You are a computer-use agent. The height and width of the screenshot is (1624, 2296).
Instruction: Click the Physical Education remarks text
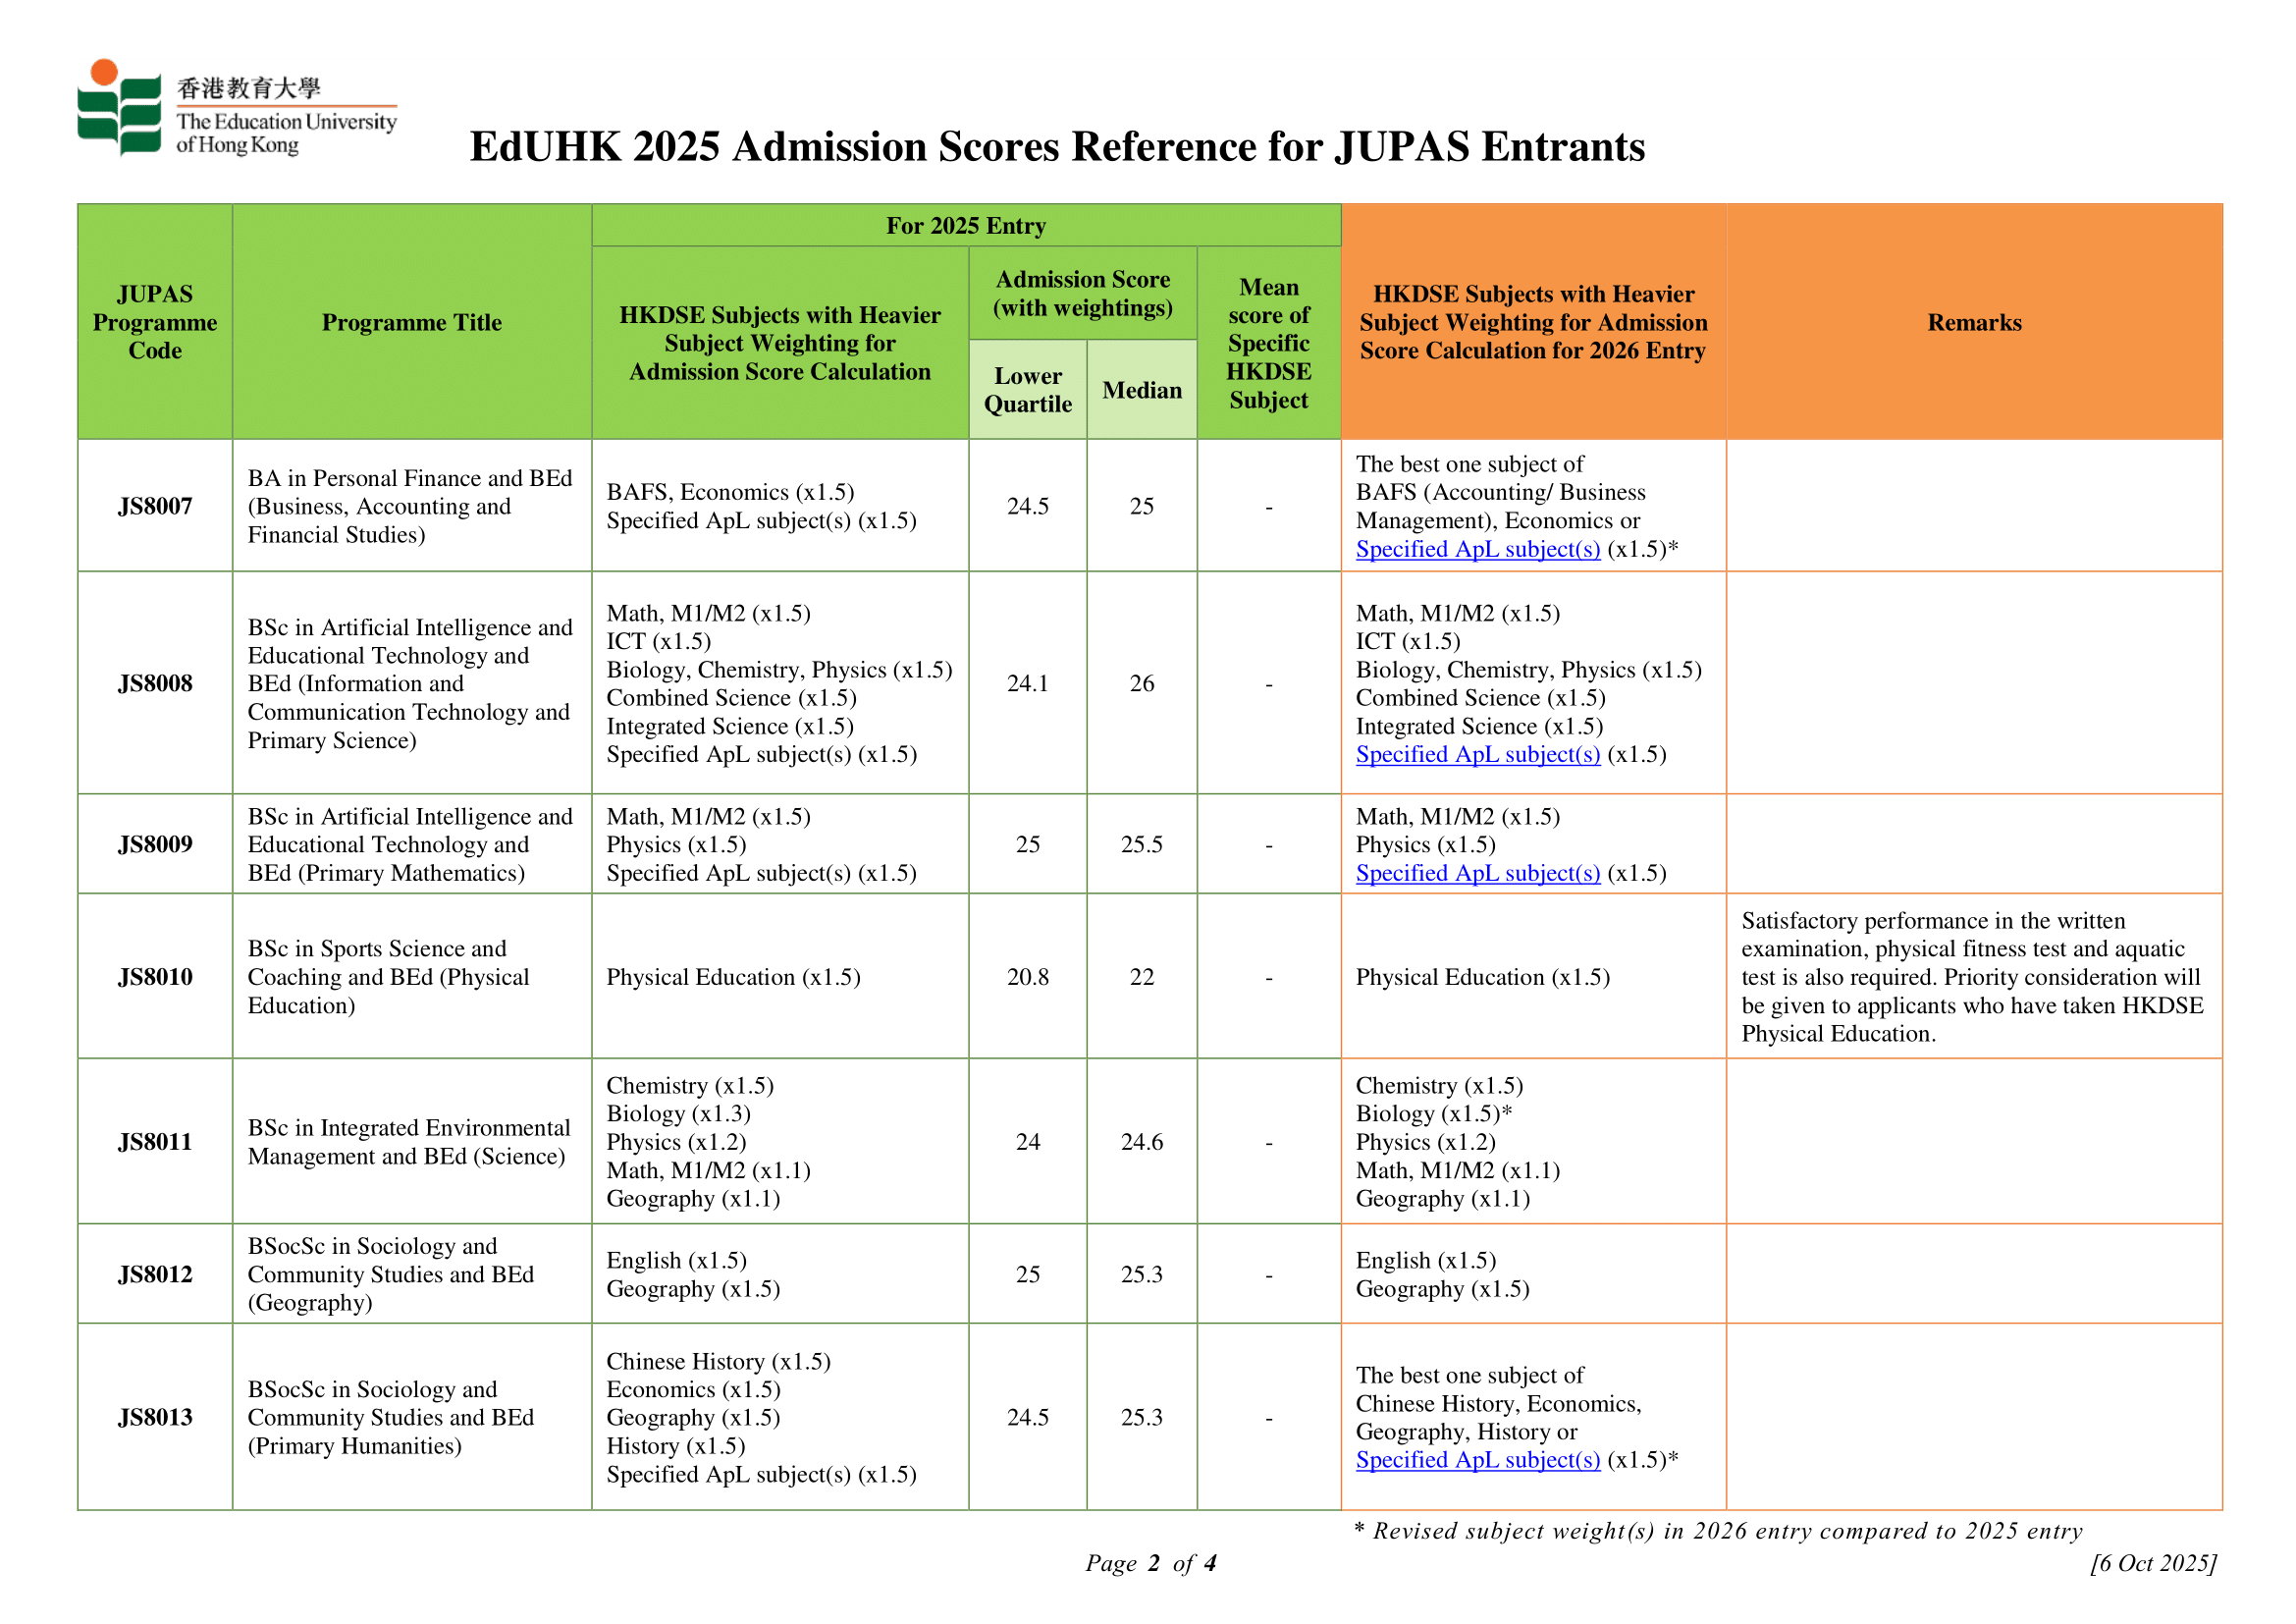coord(1972,977)
